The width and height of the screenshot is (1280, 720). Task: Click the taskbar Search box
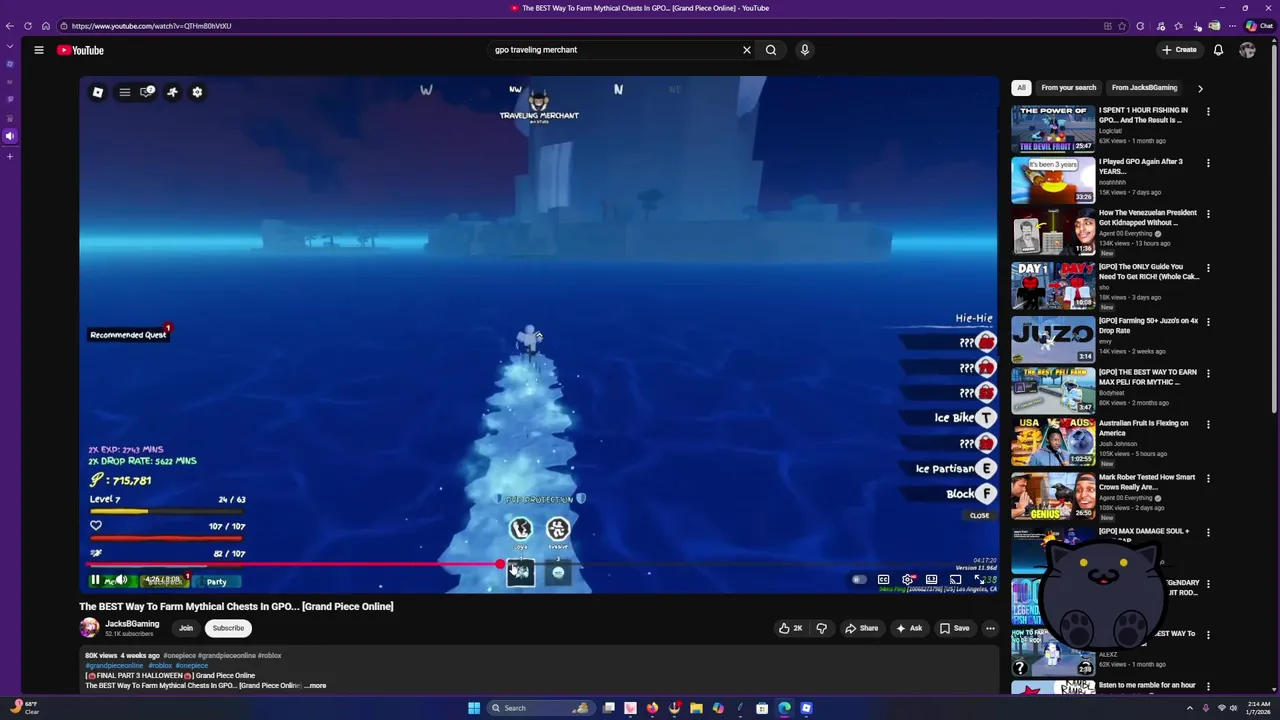click(539, 708)
